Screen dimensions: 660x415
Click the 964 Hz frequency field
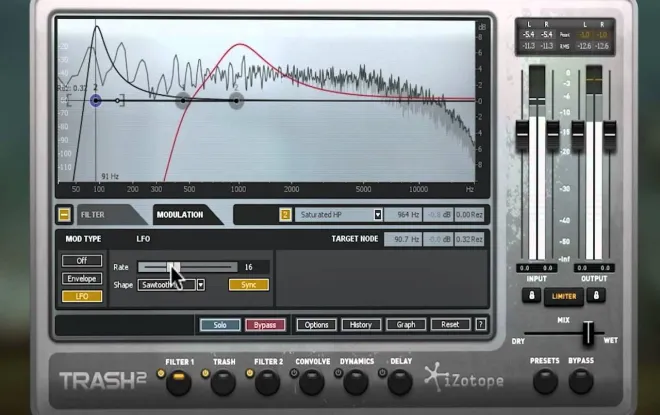pos(403,215)
